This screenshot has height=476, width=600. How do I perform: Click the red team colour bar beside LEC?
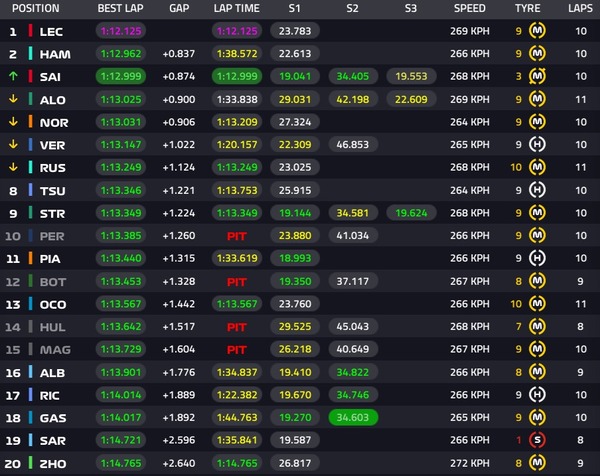click(30, 31)
